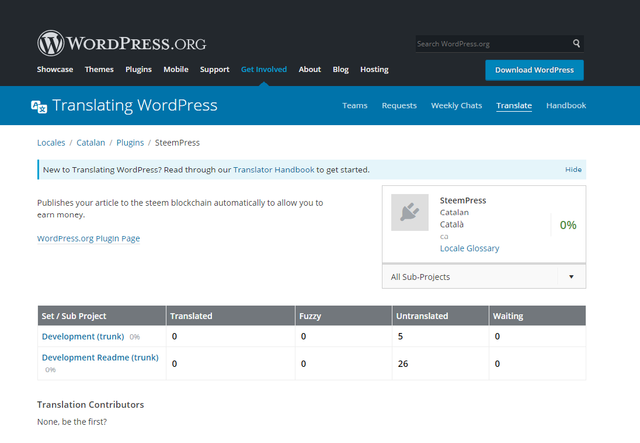This screenshot has height=443, width=640.
Task: Click the Plugins breadcrumb link
Action: [130, 142]
